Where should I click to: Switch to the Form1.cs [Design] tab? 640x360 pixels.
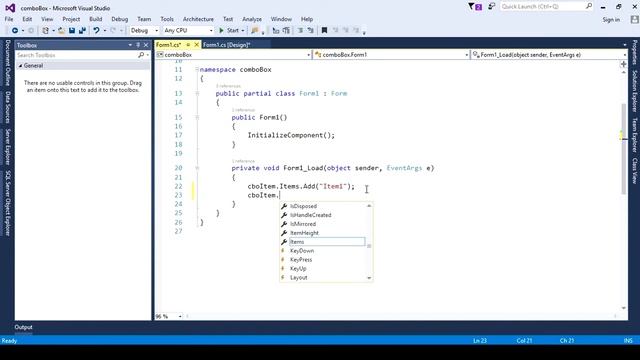pyautogui.click(x=227, y=44)
